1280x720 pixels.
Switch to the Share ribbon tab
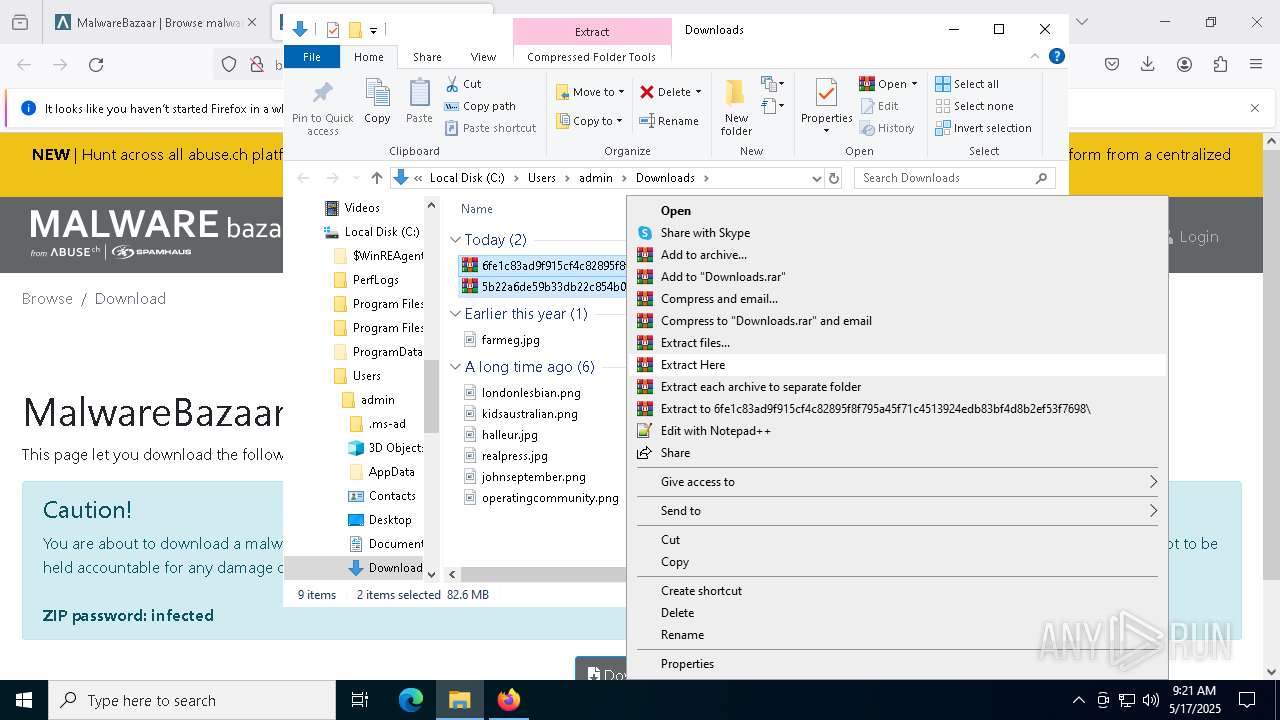427,57
